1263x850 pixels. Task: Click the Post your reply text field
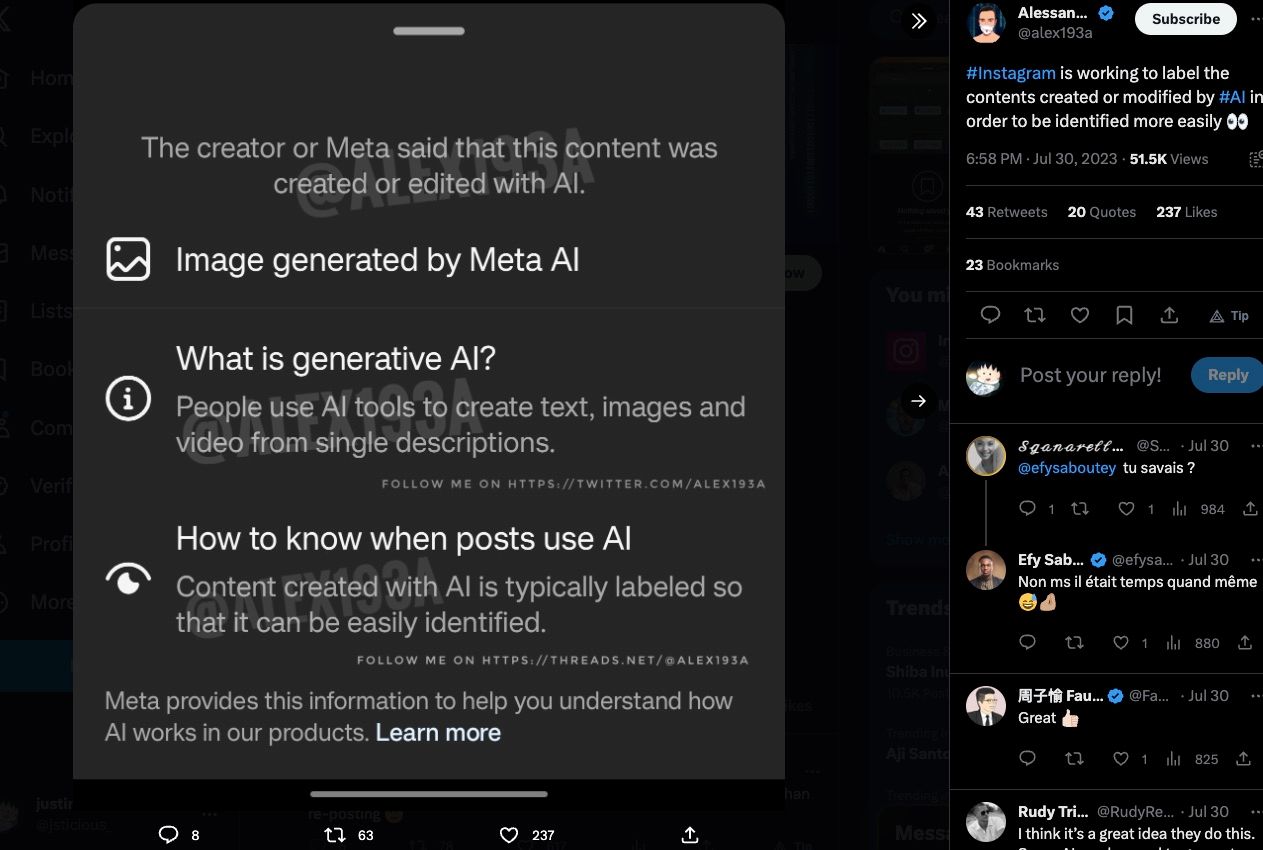pos(1091,375)
